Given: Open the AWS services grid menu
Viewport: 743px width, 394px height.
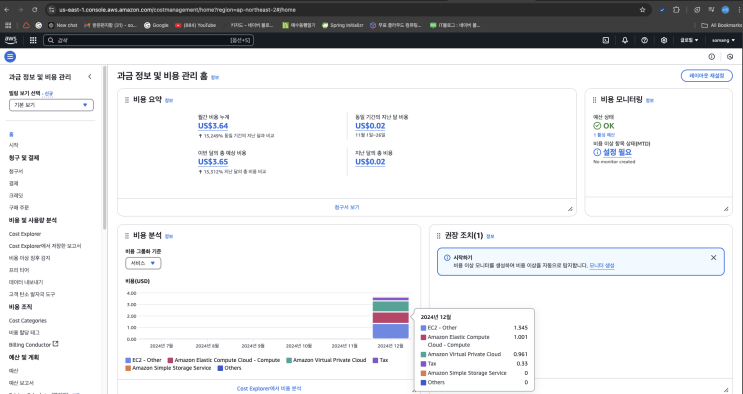Looking at the screenshot, I should click(x=33, y=40).
